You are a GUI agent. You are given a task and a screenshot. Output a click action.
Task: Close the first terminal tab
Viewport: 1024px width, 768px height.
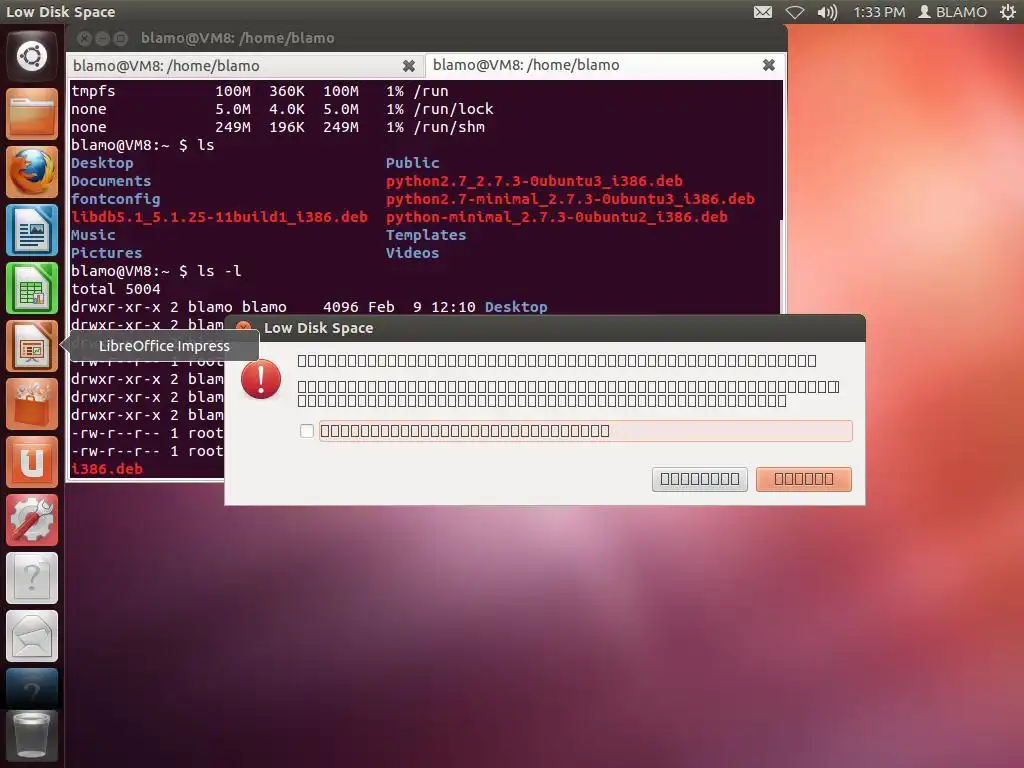coord(409,66)
